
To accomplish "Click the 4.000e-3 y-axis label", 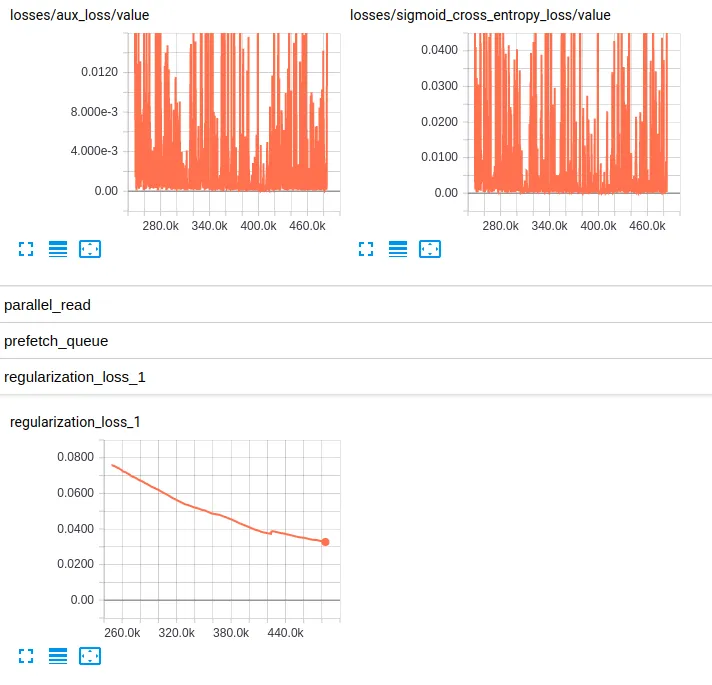I will click(x=94, y=151).
